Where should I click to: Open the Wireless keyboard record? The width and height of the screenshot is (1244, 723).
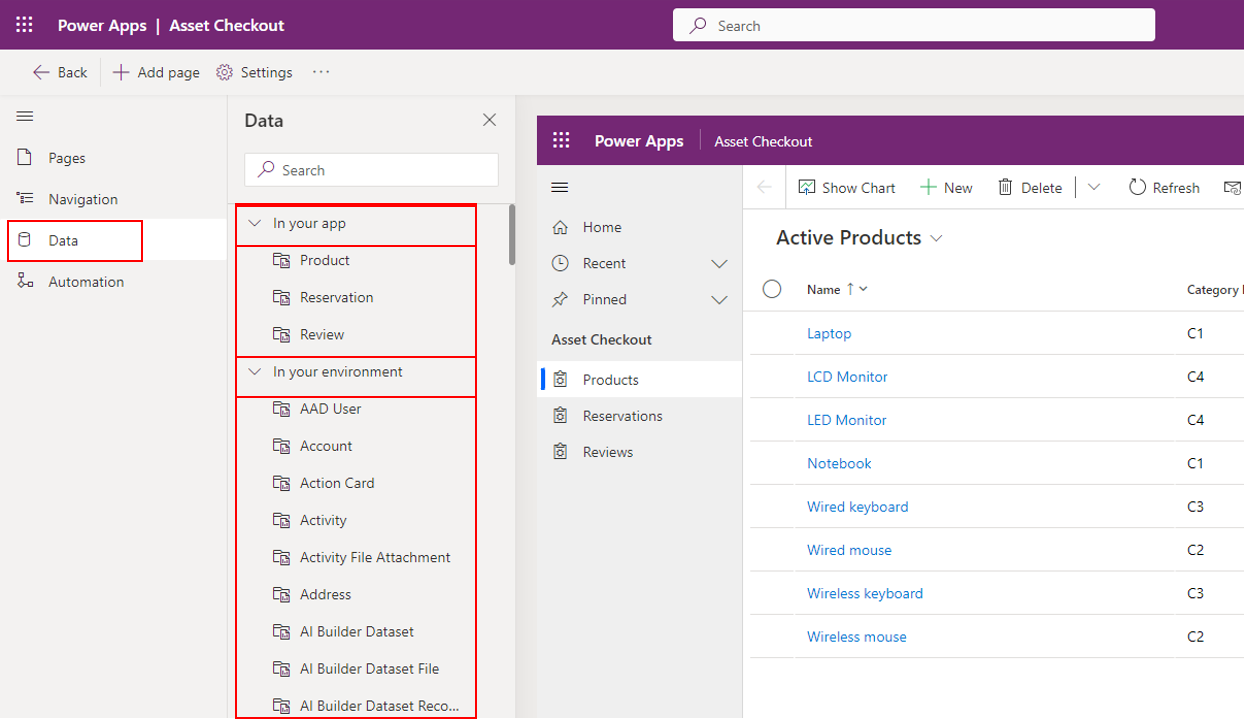click(865, 593)
